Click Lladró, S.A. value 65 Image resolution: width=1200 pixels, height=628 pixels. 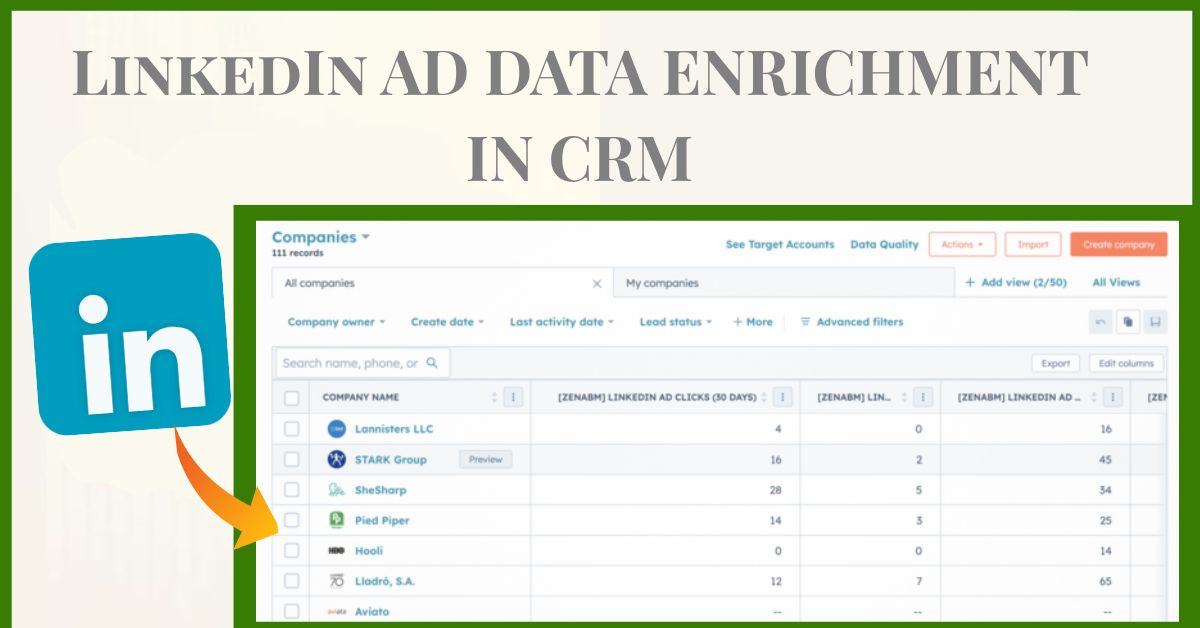pyautogui.click(x=1105, y=581)
